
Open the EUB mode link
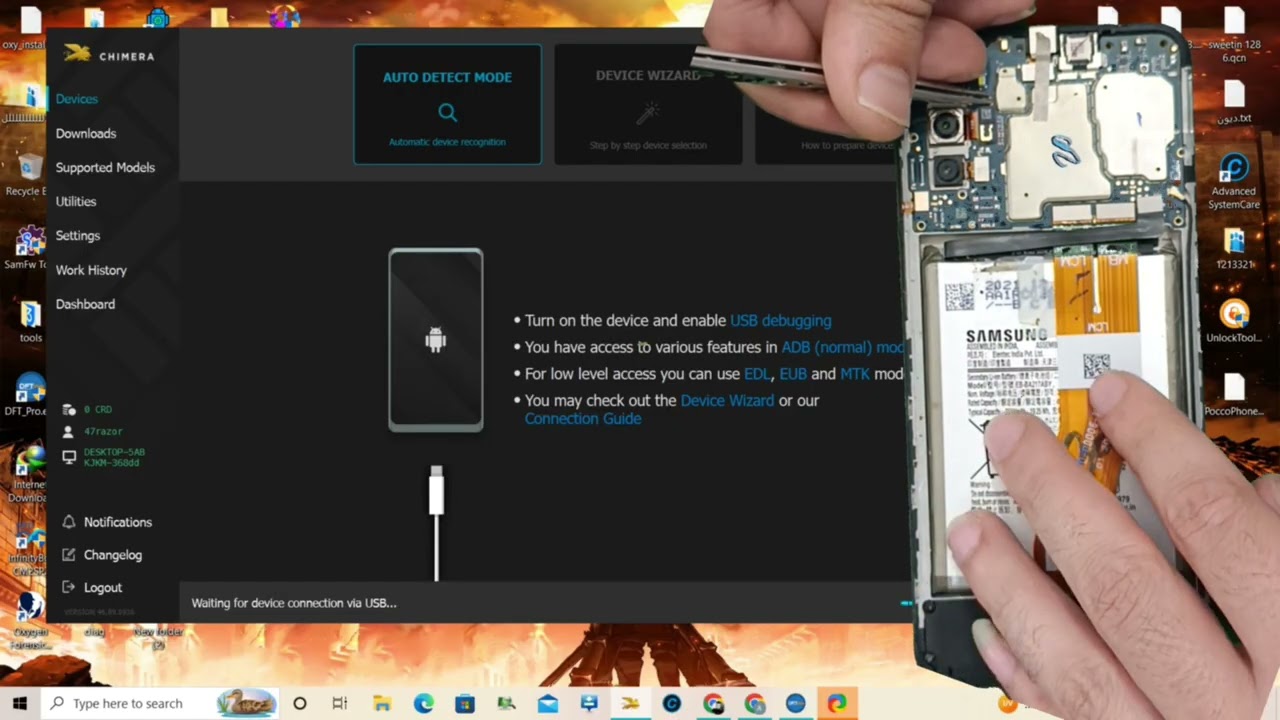793,374
